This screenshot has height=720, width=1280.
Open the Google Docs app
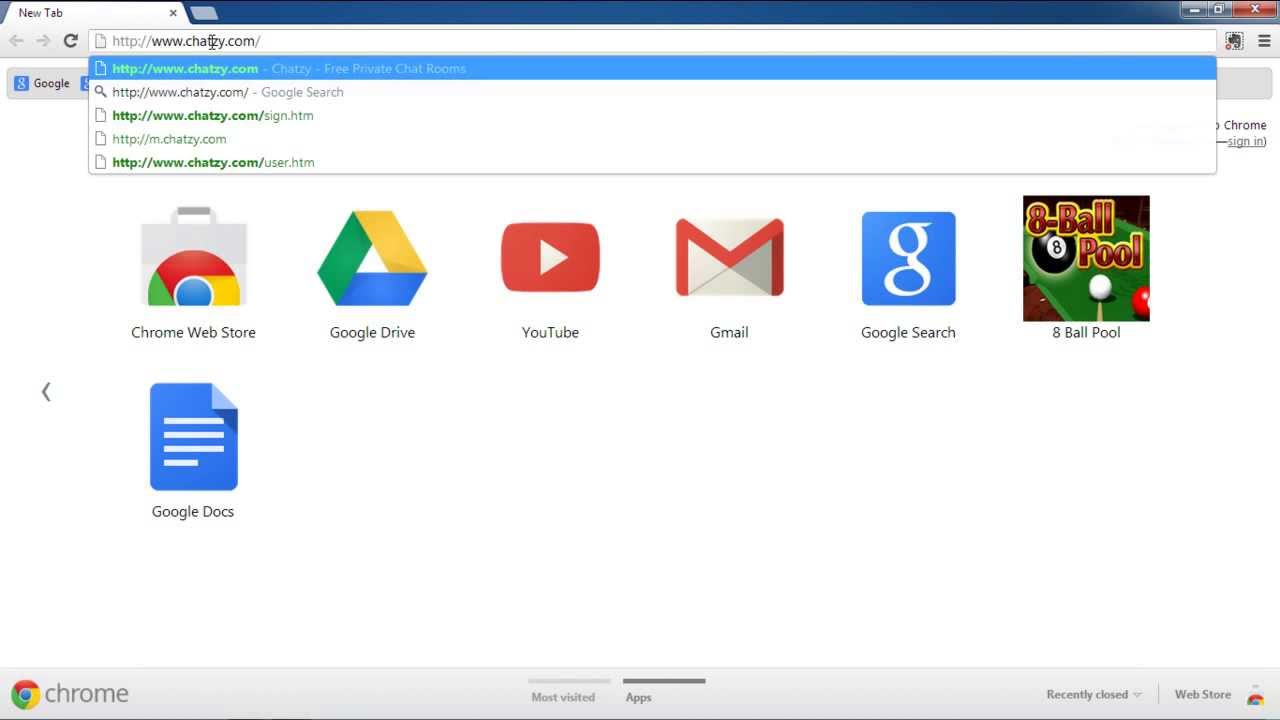pyautogui.click(x=193, y=436)
